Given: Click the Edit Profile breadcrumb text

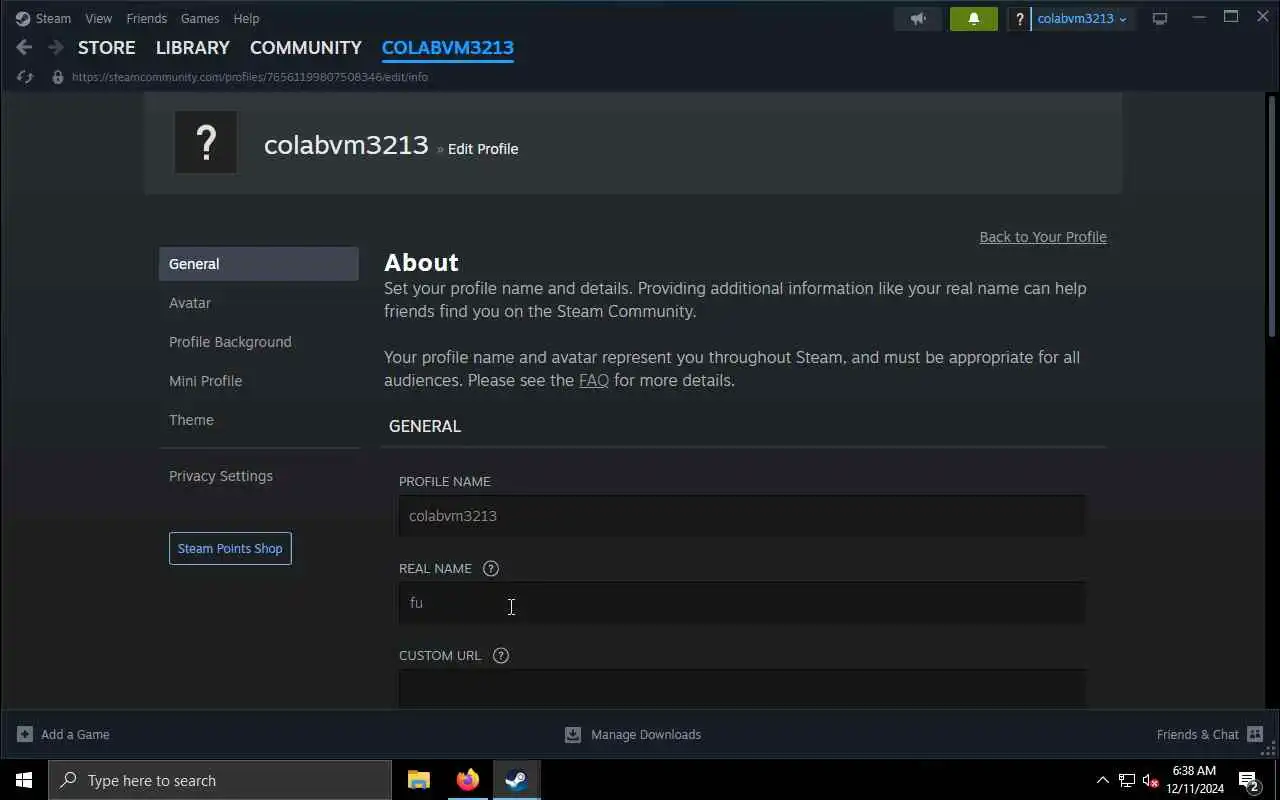Looking at the screenshot, I should 483,149.
